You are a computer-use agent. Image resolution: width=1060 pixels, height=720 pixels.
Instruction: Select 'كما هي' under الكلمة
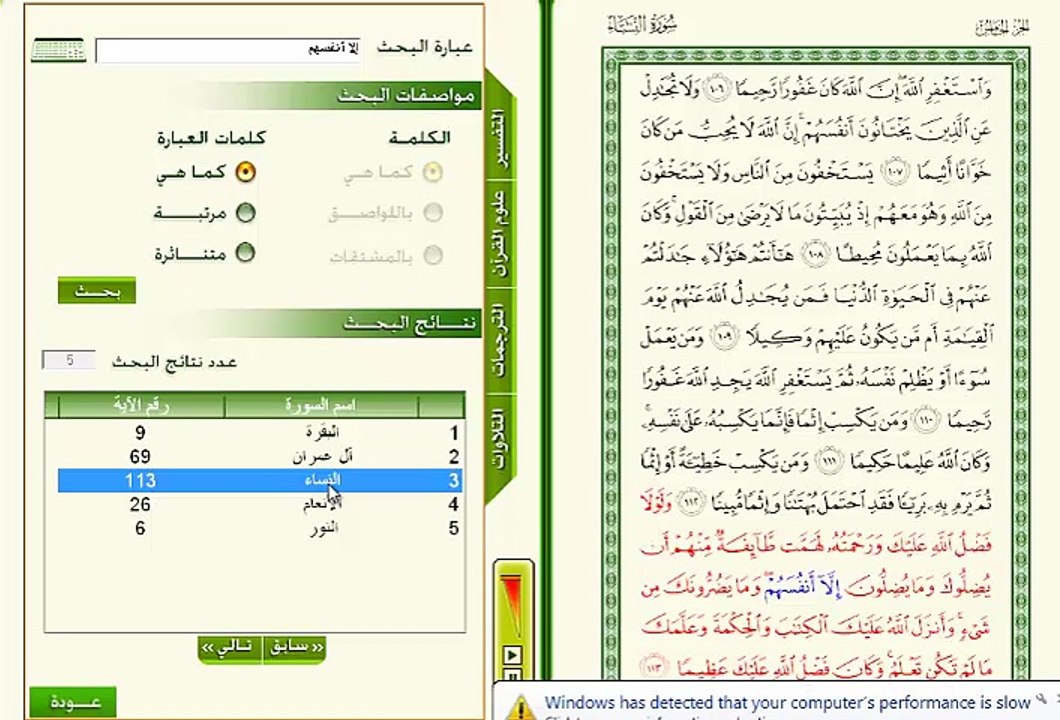click(x=433, y=172)
